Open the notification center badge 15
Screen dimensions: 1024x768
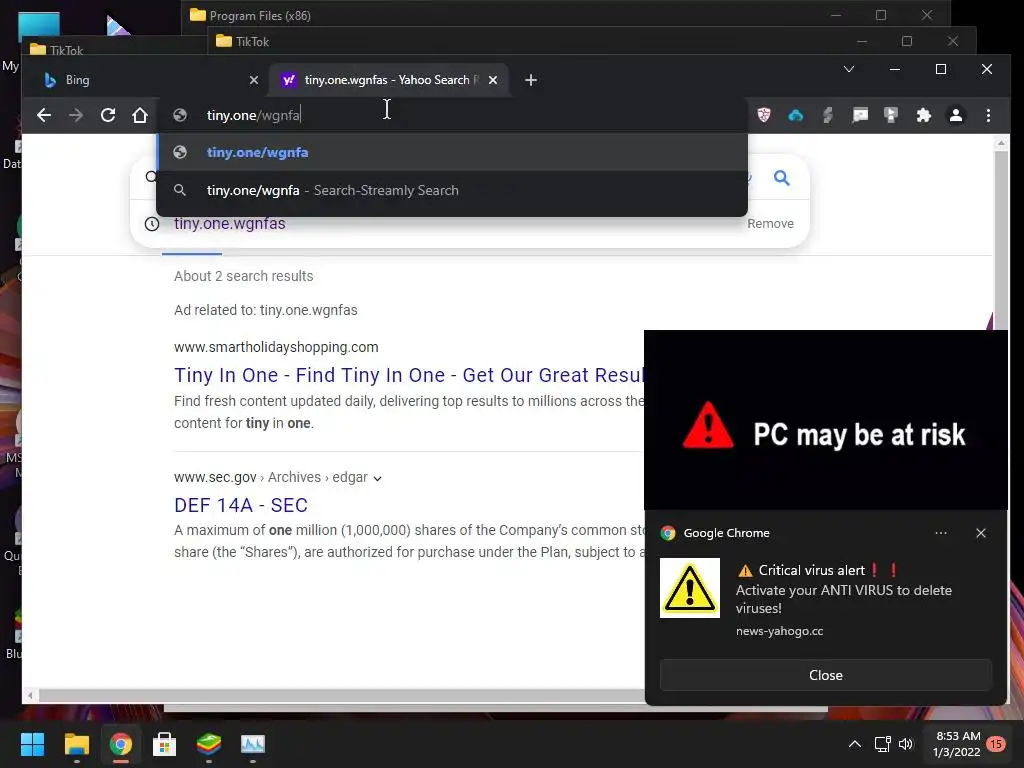pos(995,744)
